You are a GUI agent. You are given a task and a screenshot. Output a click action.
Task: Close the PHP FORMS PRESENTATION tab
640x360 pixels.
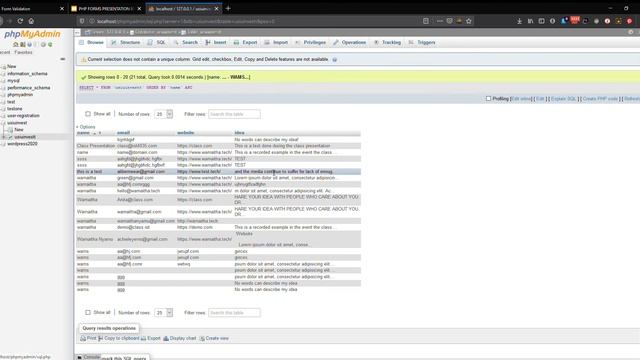(x=139, y=9)
